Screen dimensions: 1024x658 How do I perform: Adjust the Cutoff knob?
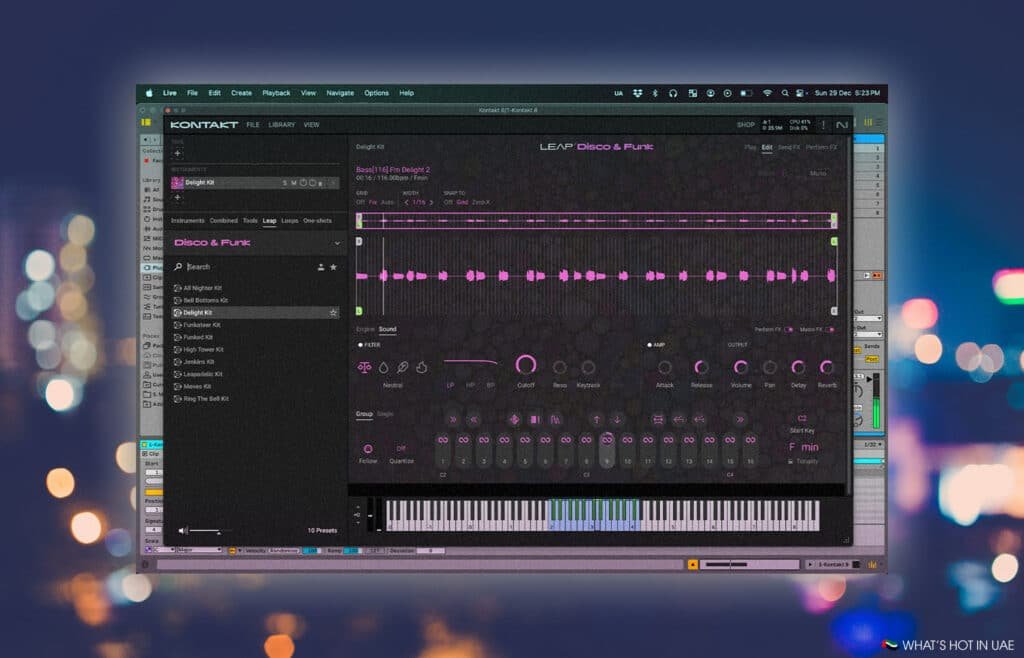(525, 365)
